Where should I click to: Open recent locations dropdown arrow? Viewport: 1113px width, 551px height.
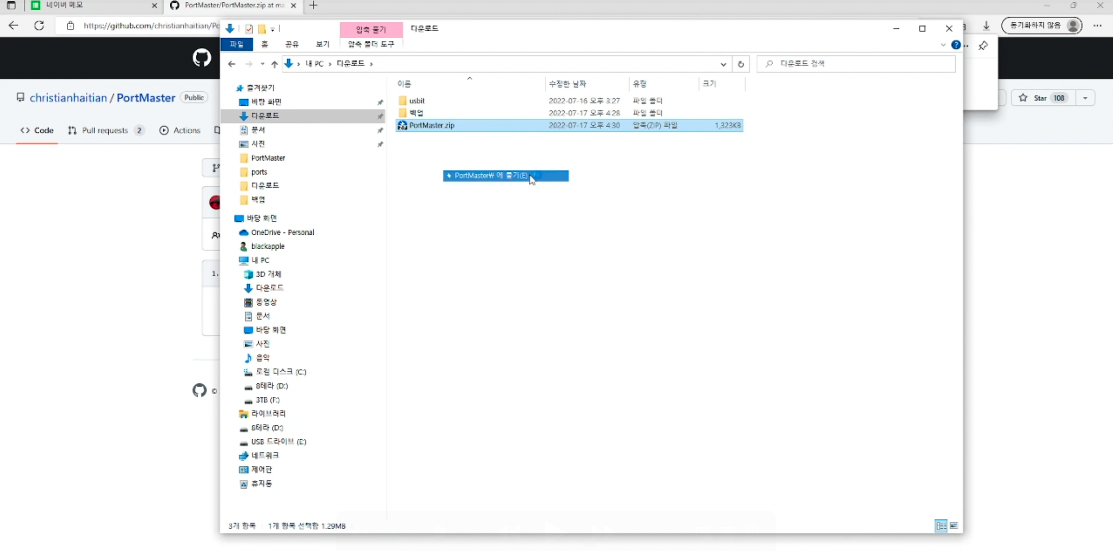(x=263, y=64)
